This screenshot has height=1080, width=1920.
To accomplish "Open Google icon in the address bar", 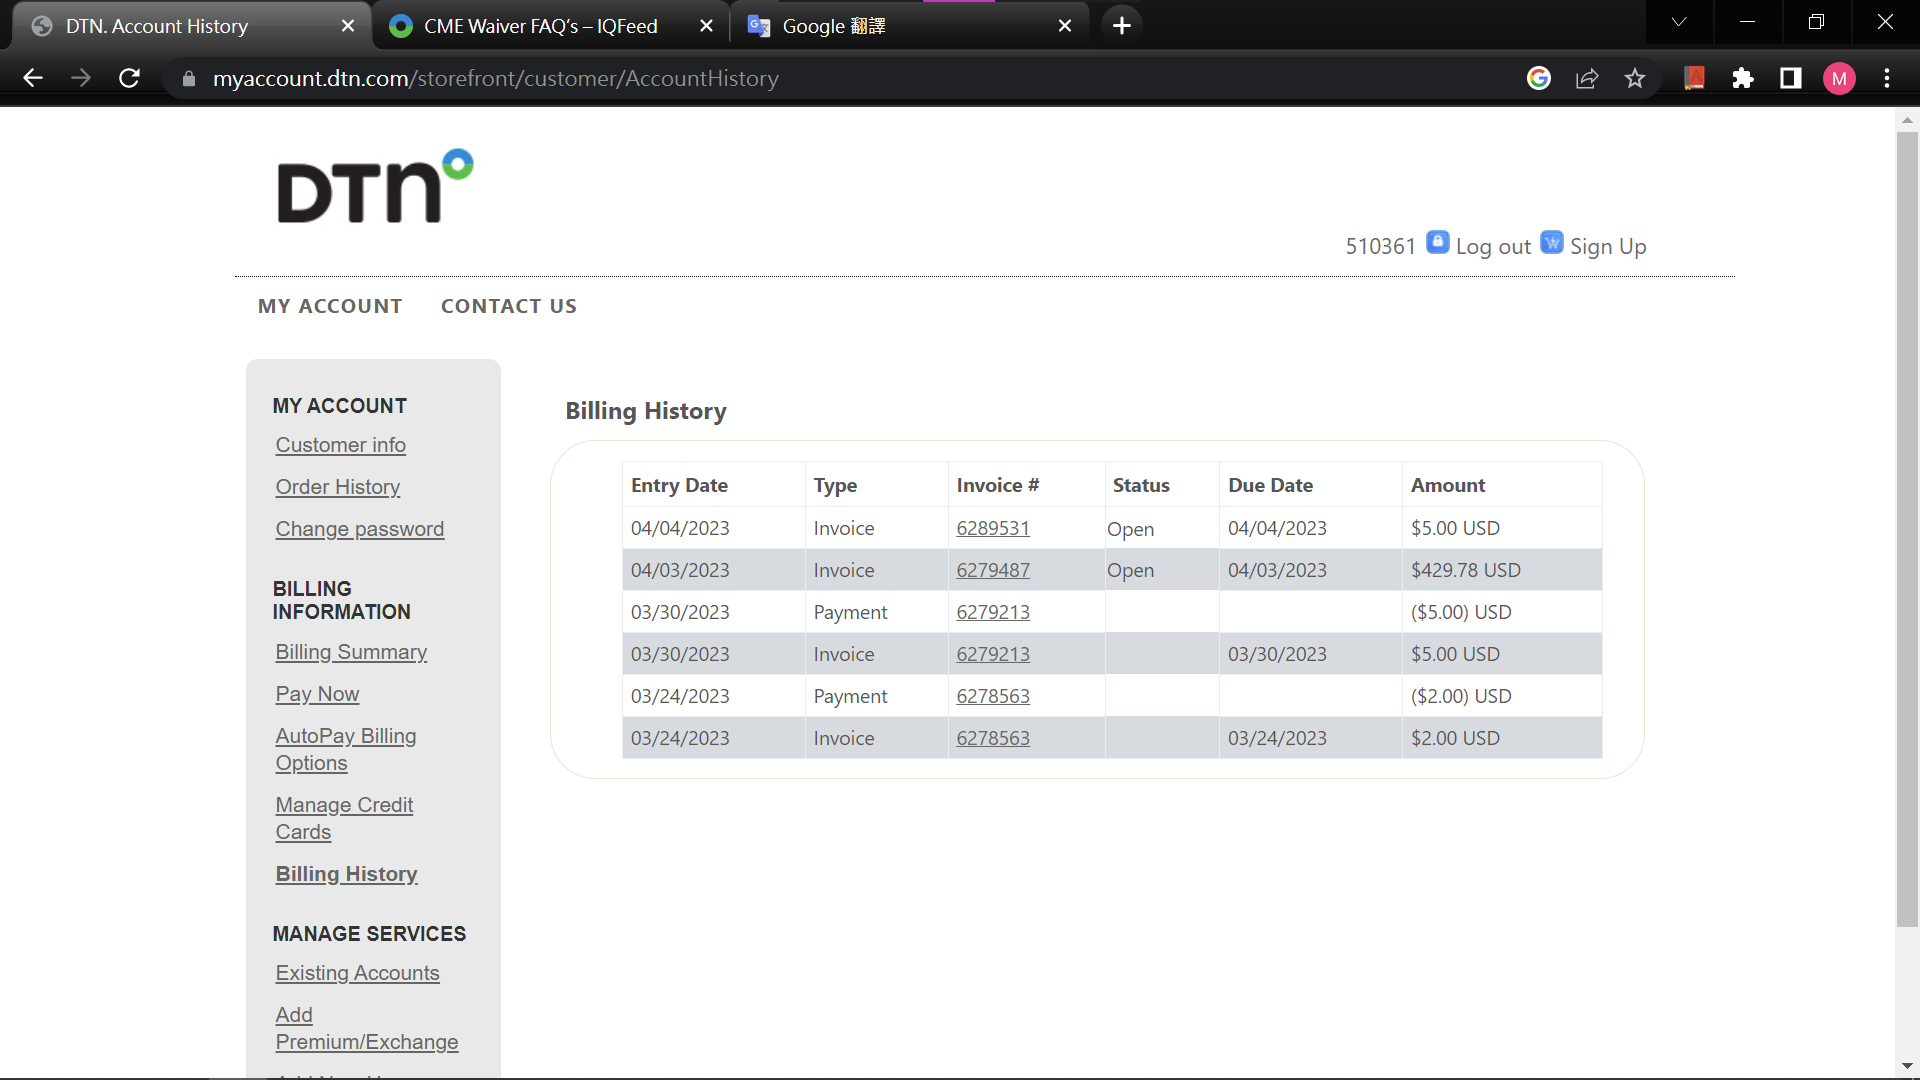I will (x=1539, y=78).
